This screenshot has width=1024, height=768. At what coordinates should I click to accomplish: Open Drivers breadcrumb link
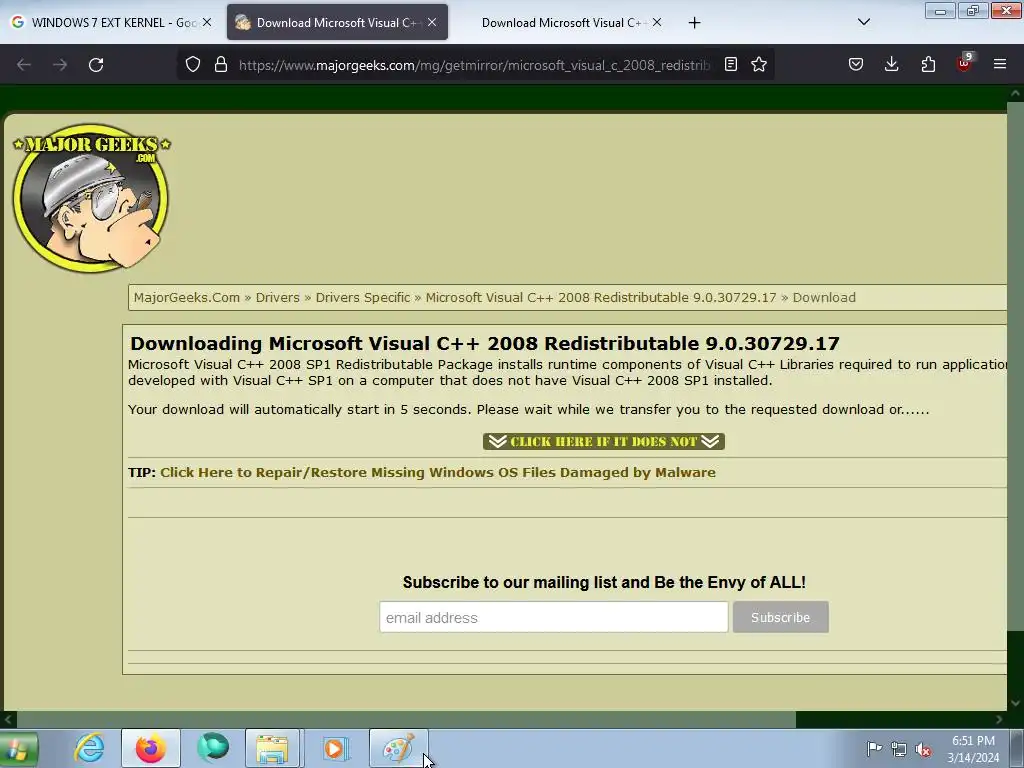coord(278,298)
